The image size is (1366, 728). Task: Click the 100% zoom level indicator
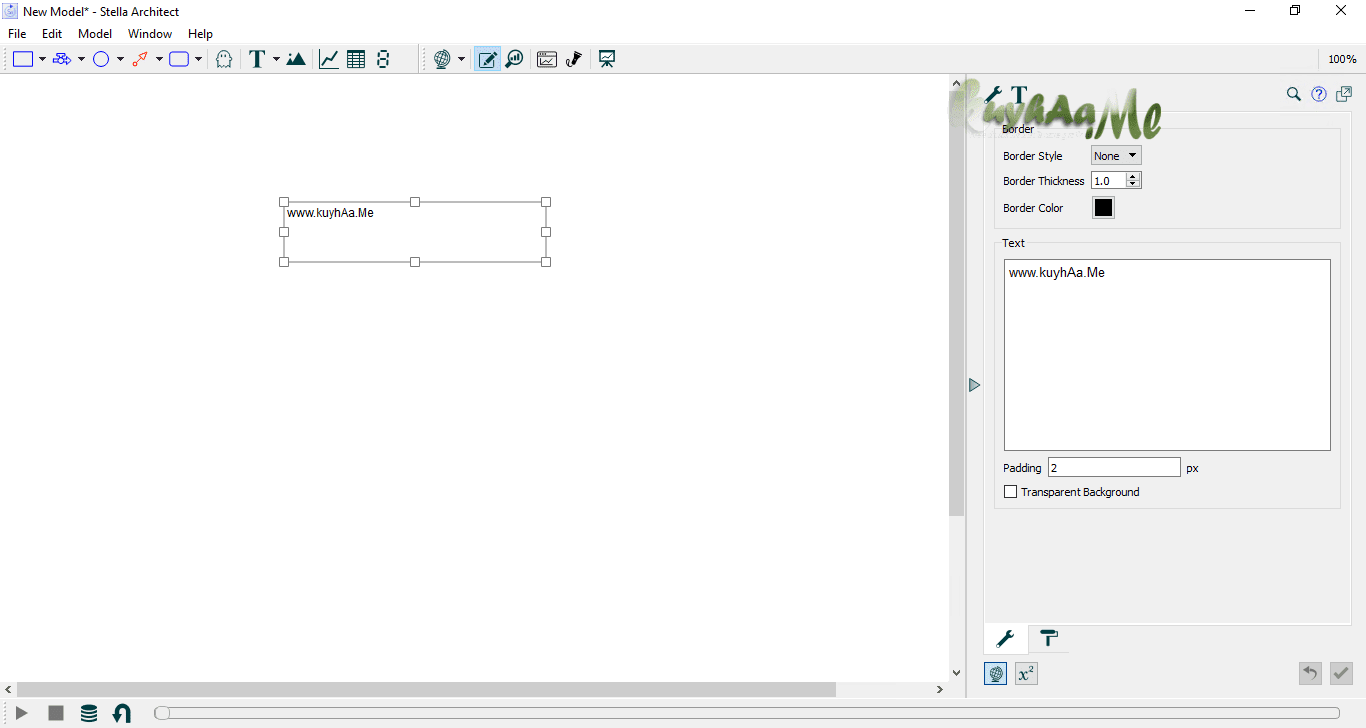click(x=1342, y=60)
